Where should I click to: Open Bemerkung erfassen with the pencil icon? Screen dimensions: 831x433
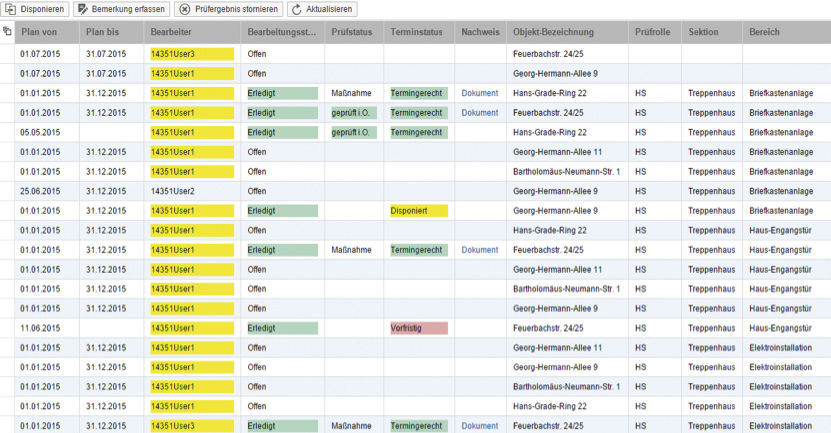(x=121, y=9)
